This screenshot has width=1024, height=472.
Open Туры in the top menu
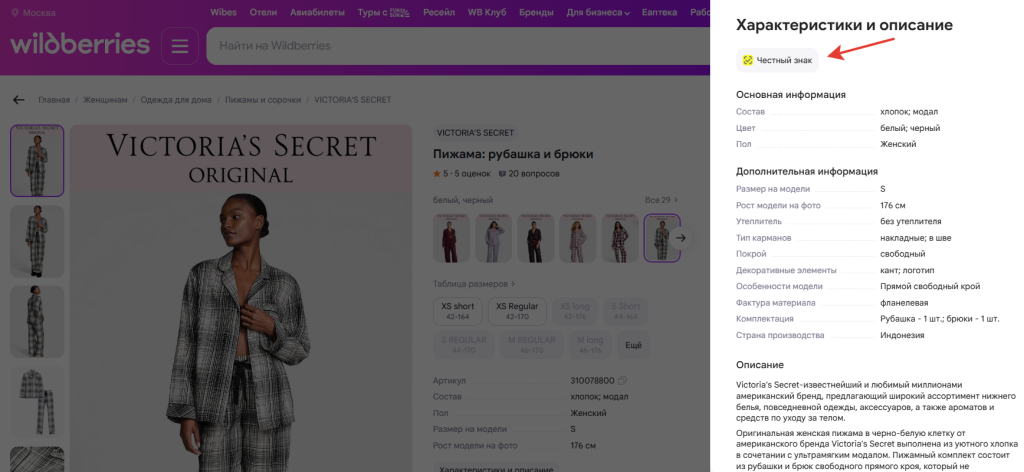383,12
